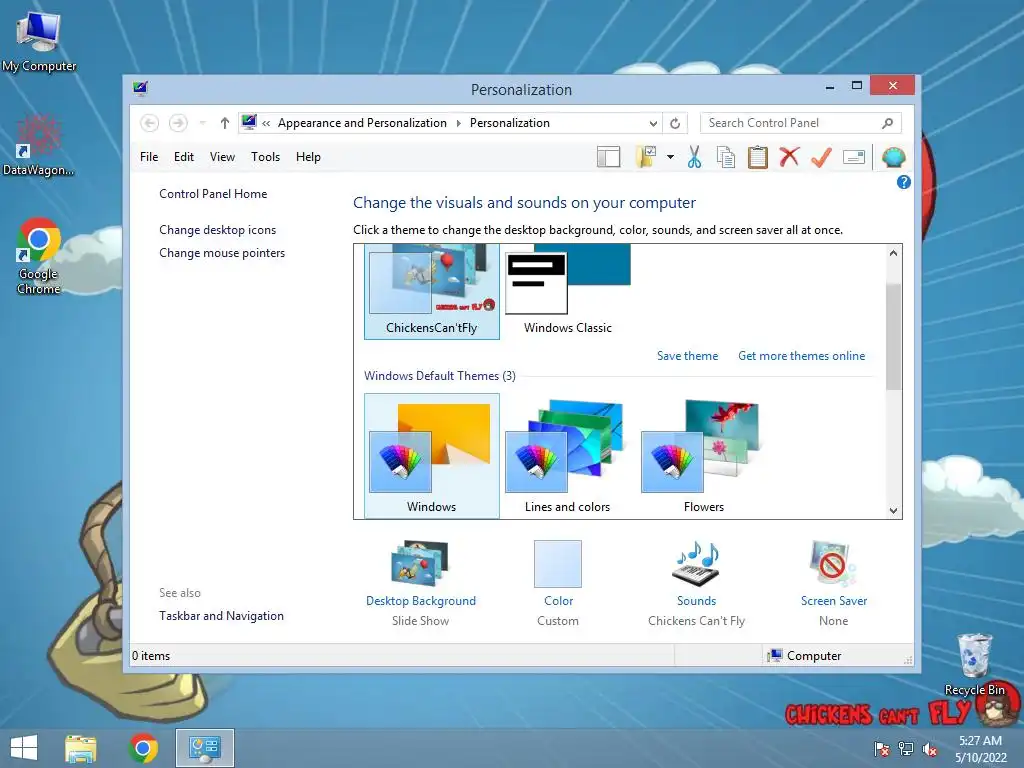The image size is (1024, 768).
Task: Open Chrome from the taskbar
Action: tap(143, 748)
